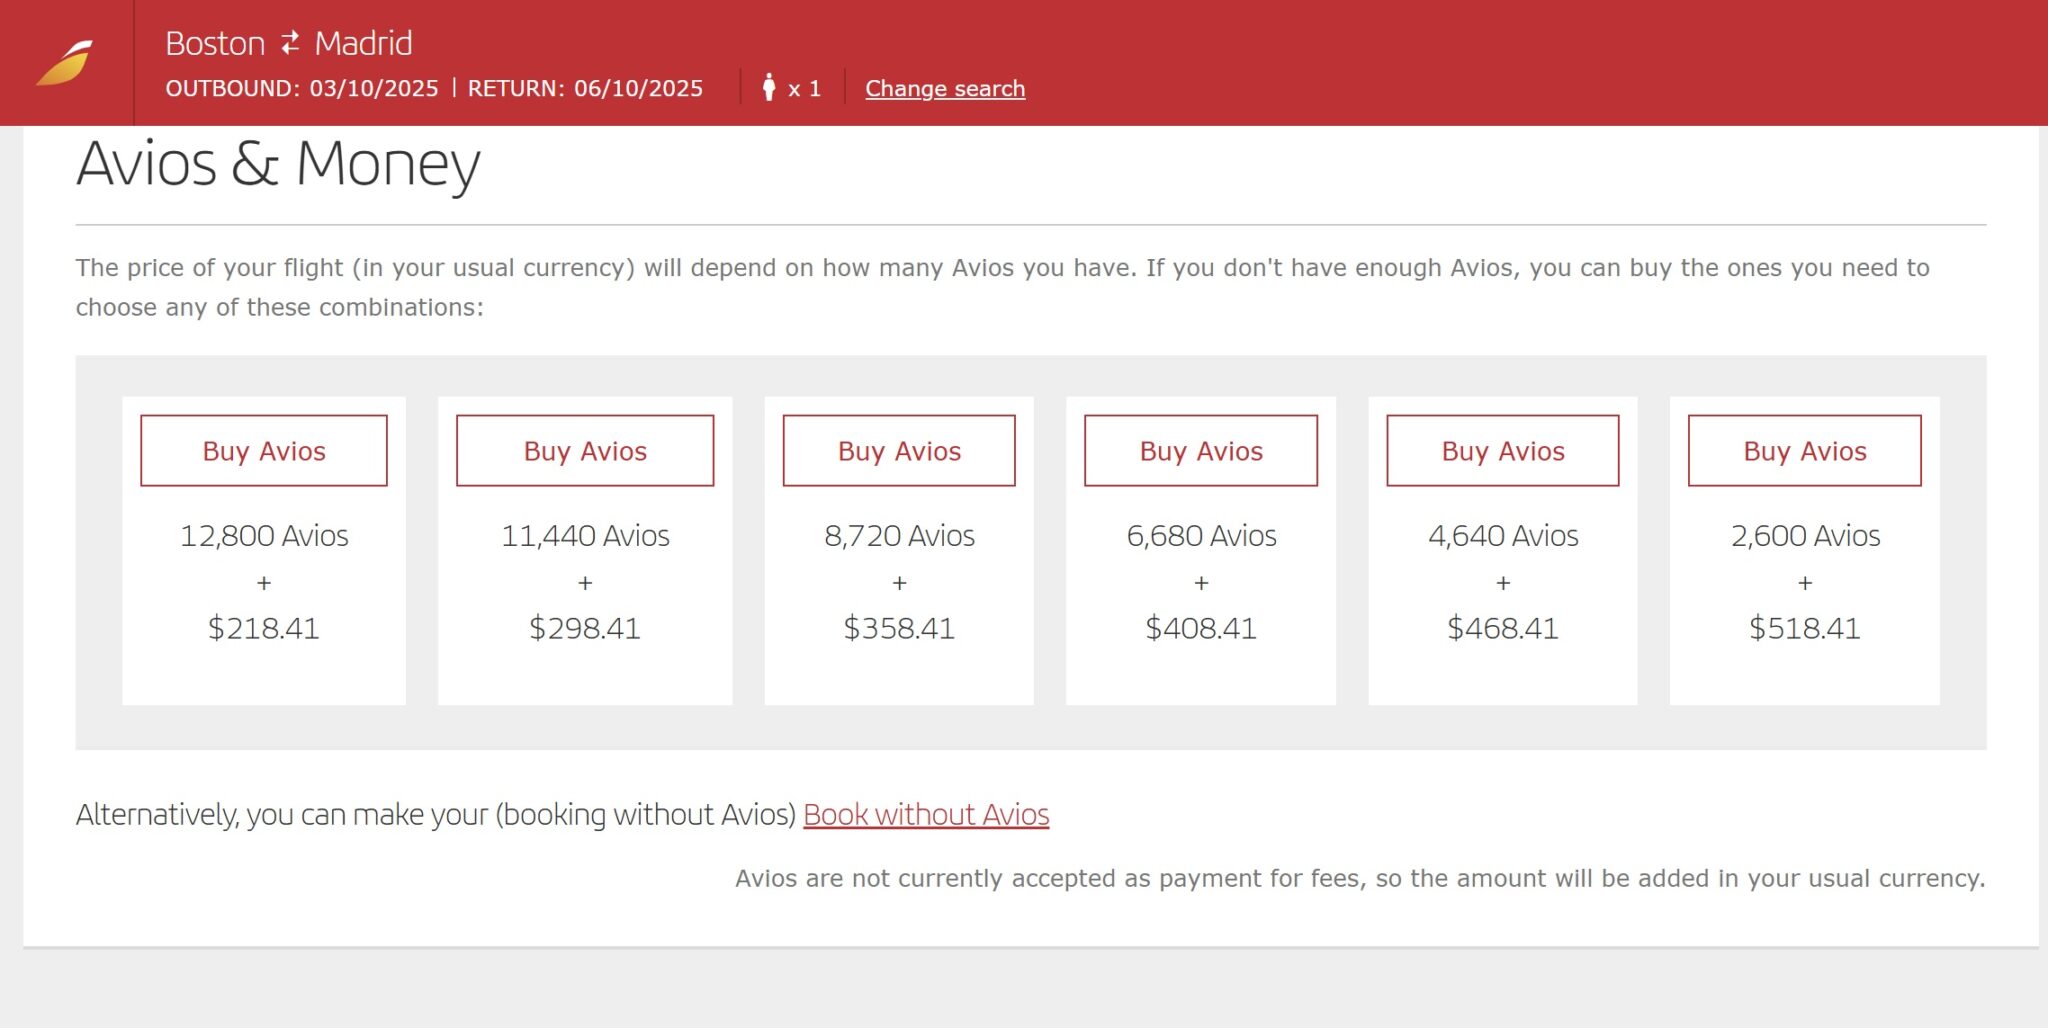Click the passenger icon next to x 1
The image size is (2048, 1028).
point(768,87)
